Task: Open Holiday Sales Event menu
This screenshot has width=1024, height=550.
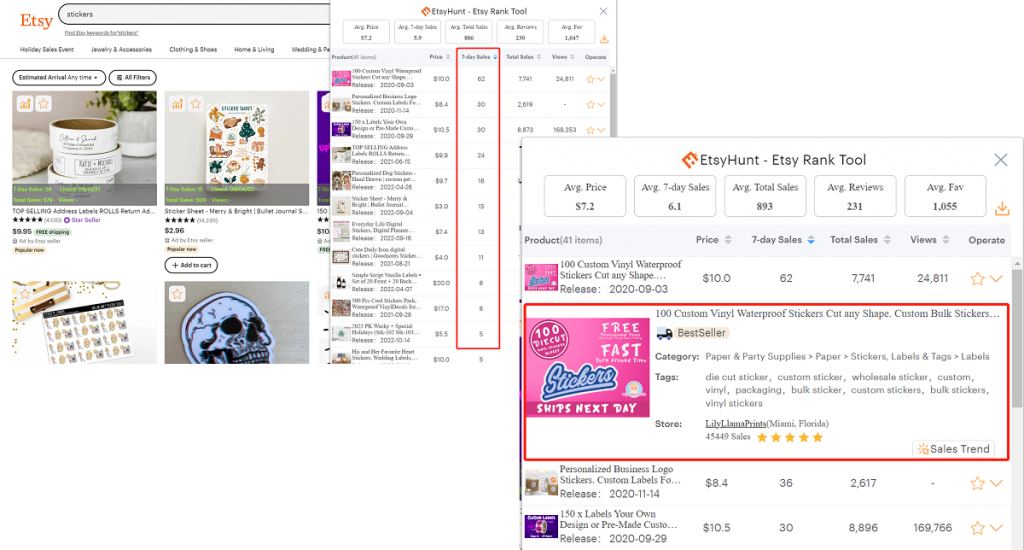Action: (x=47, y=49)
